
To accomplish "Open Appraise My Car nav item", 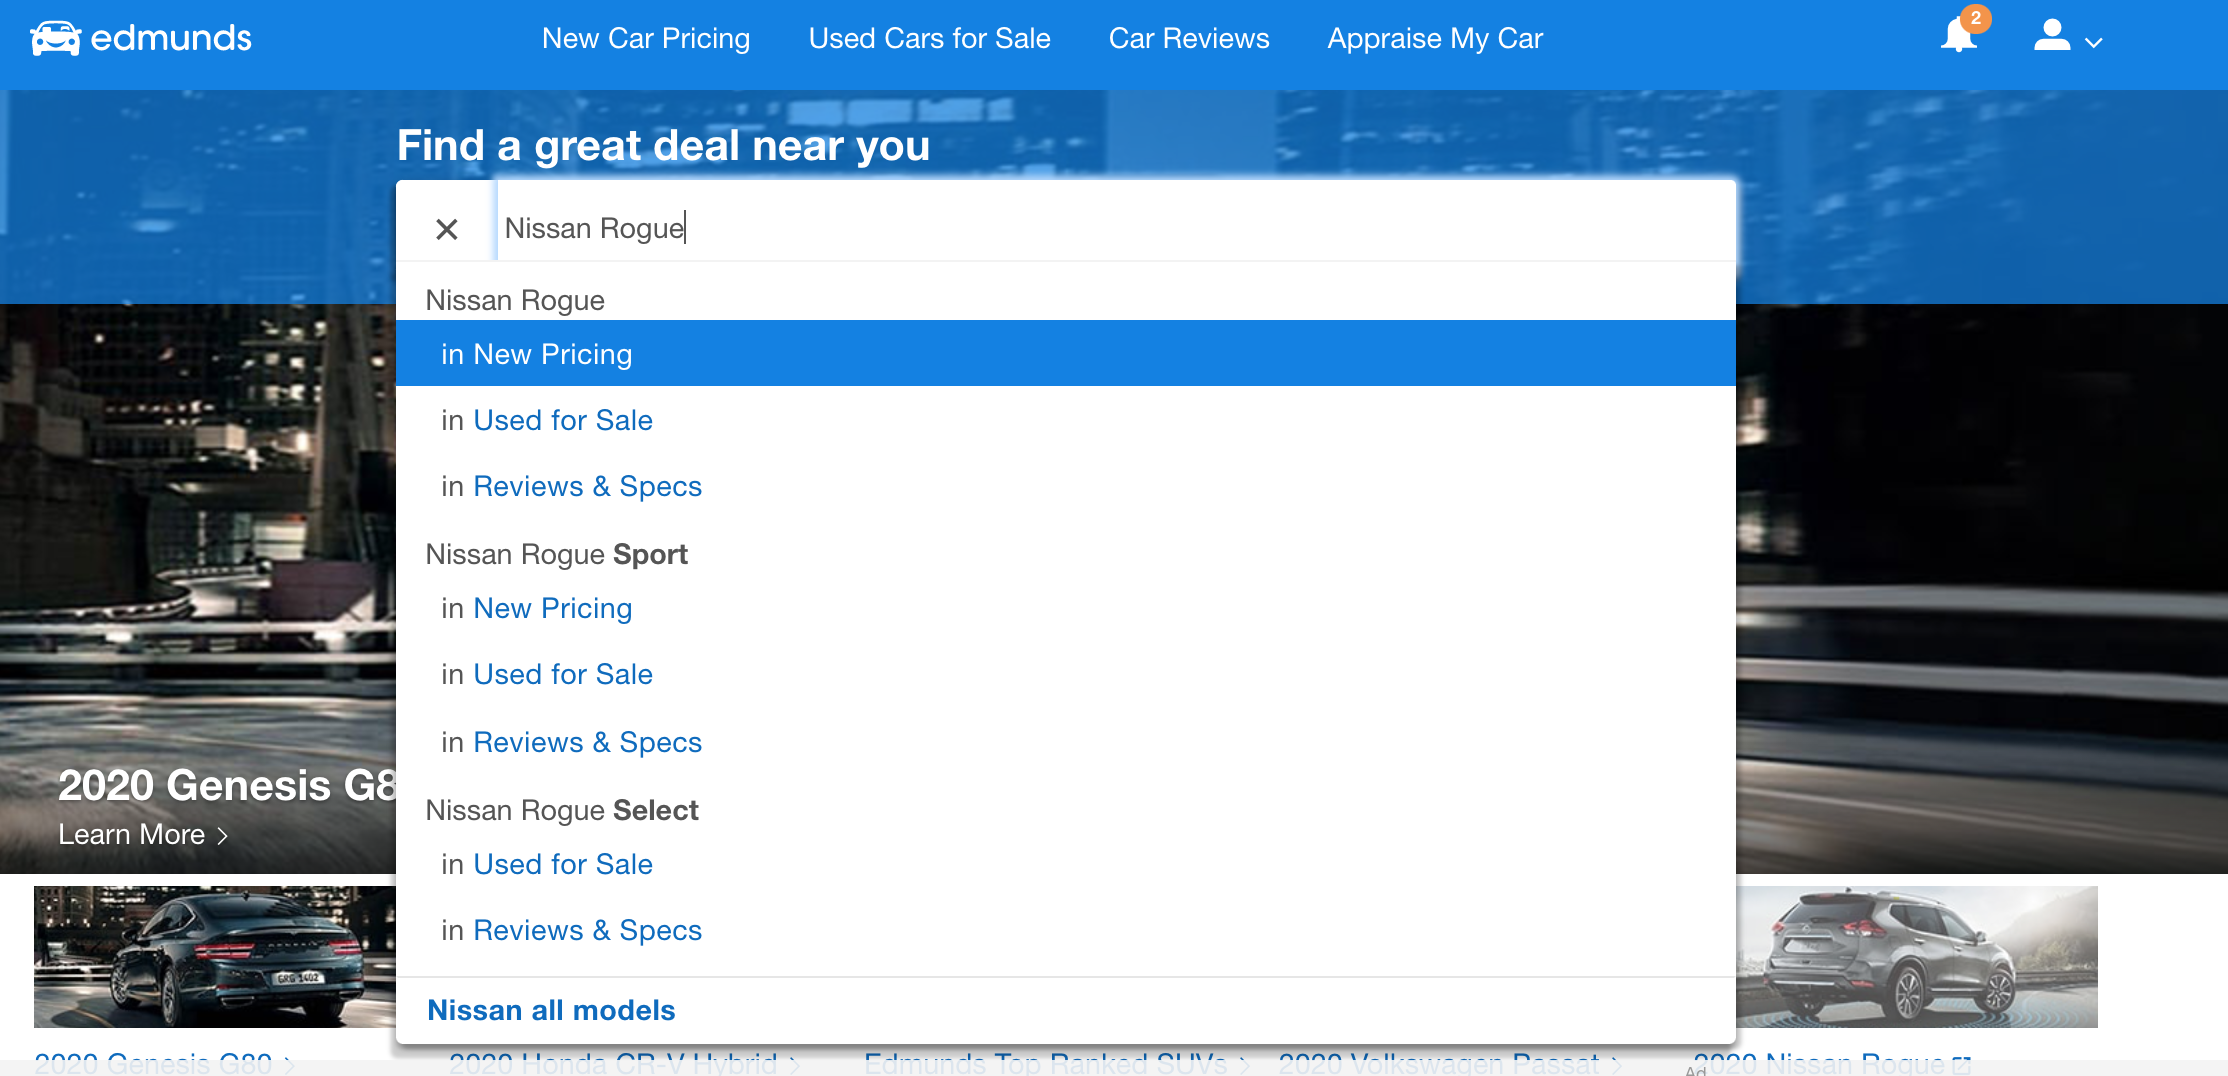I will point(1434,38).
